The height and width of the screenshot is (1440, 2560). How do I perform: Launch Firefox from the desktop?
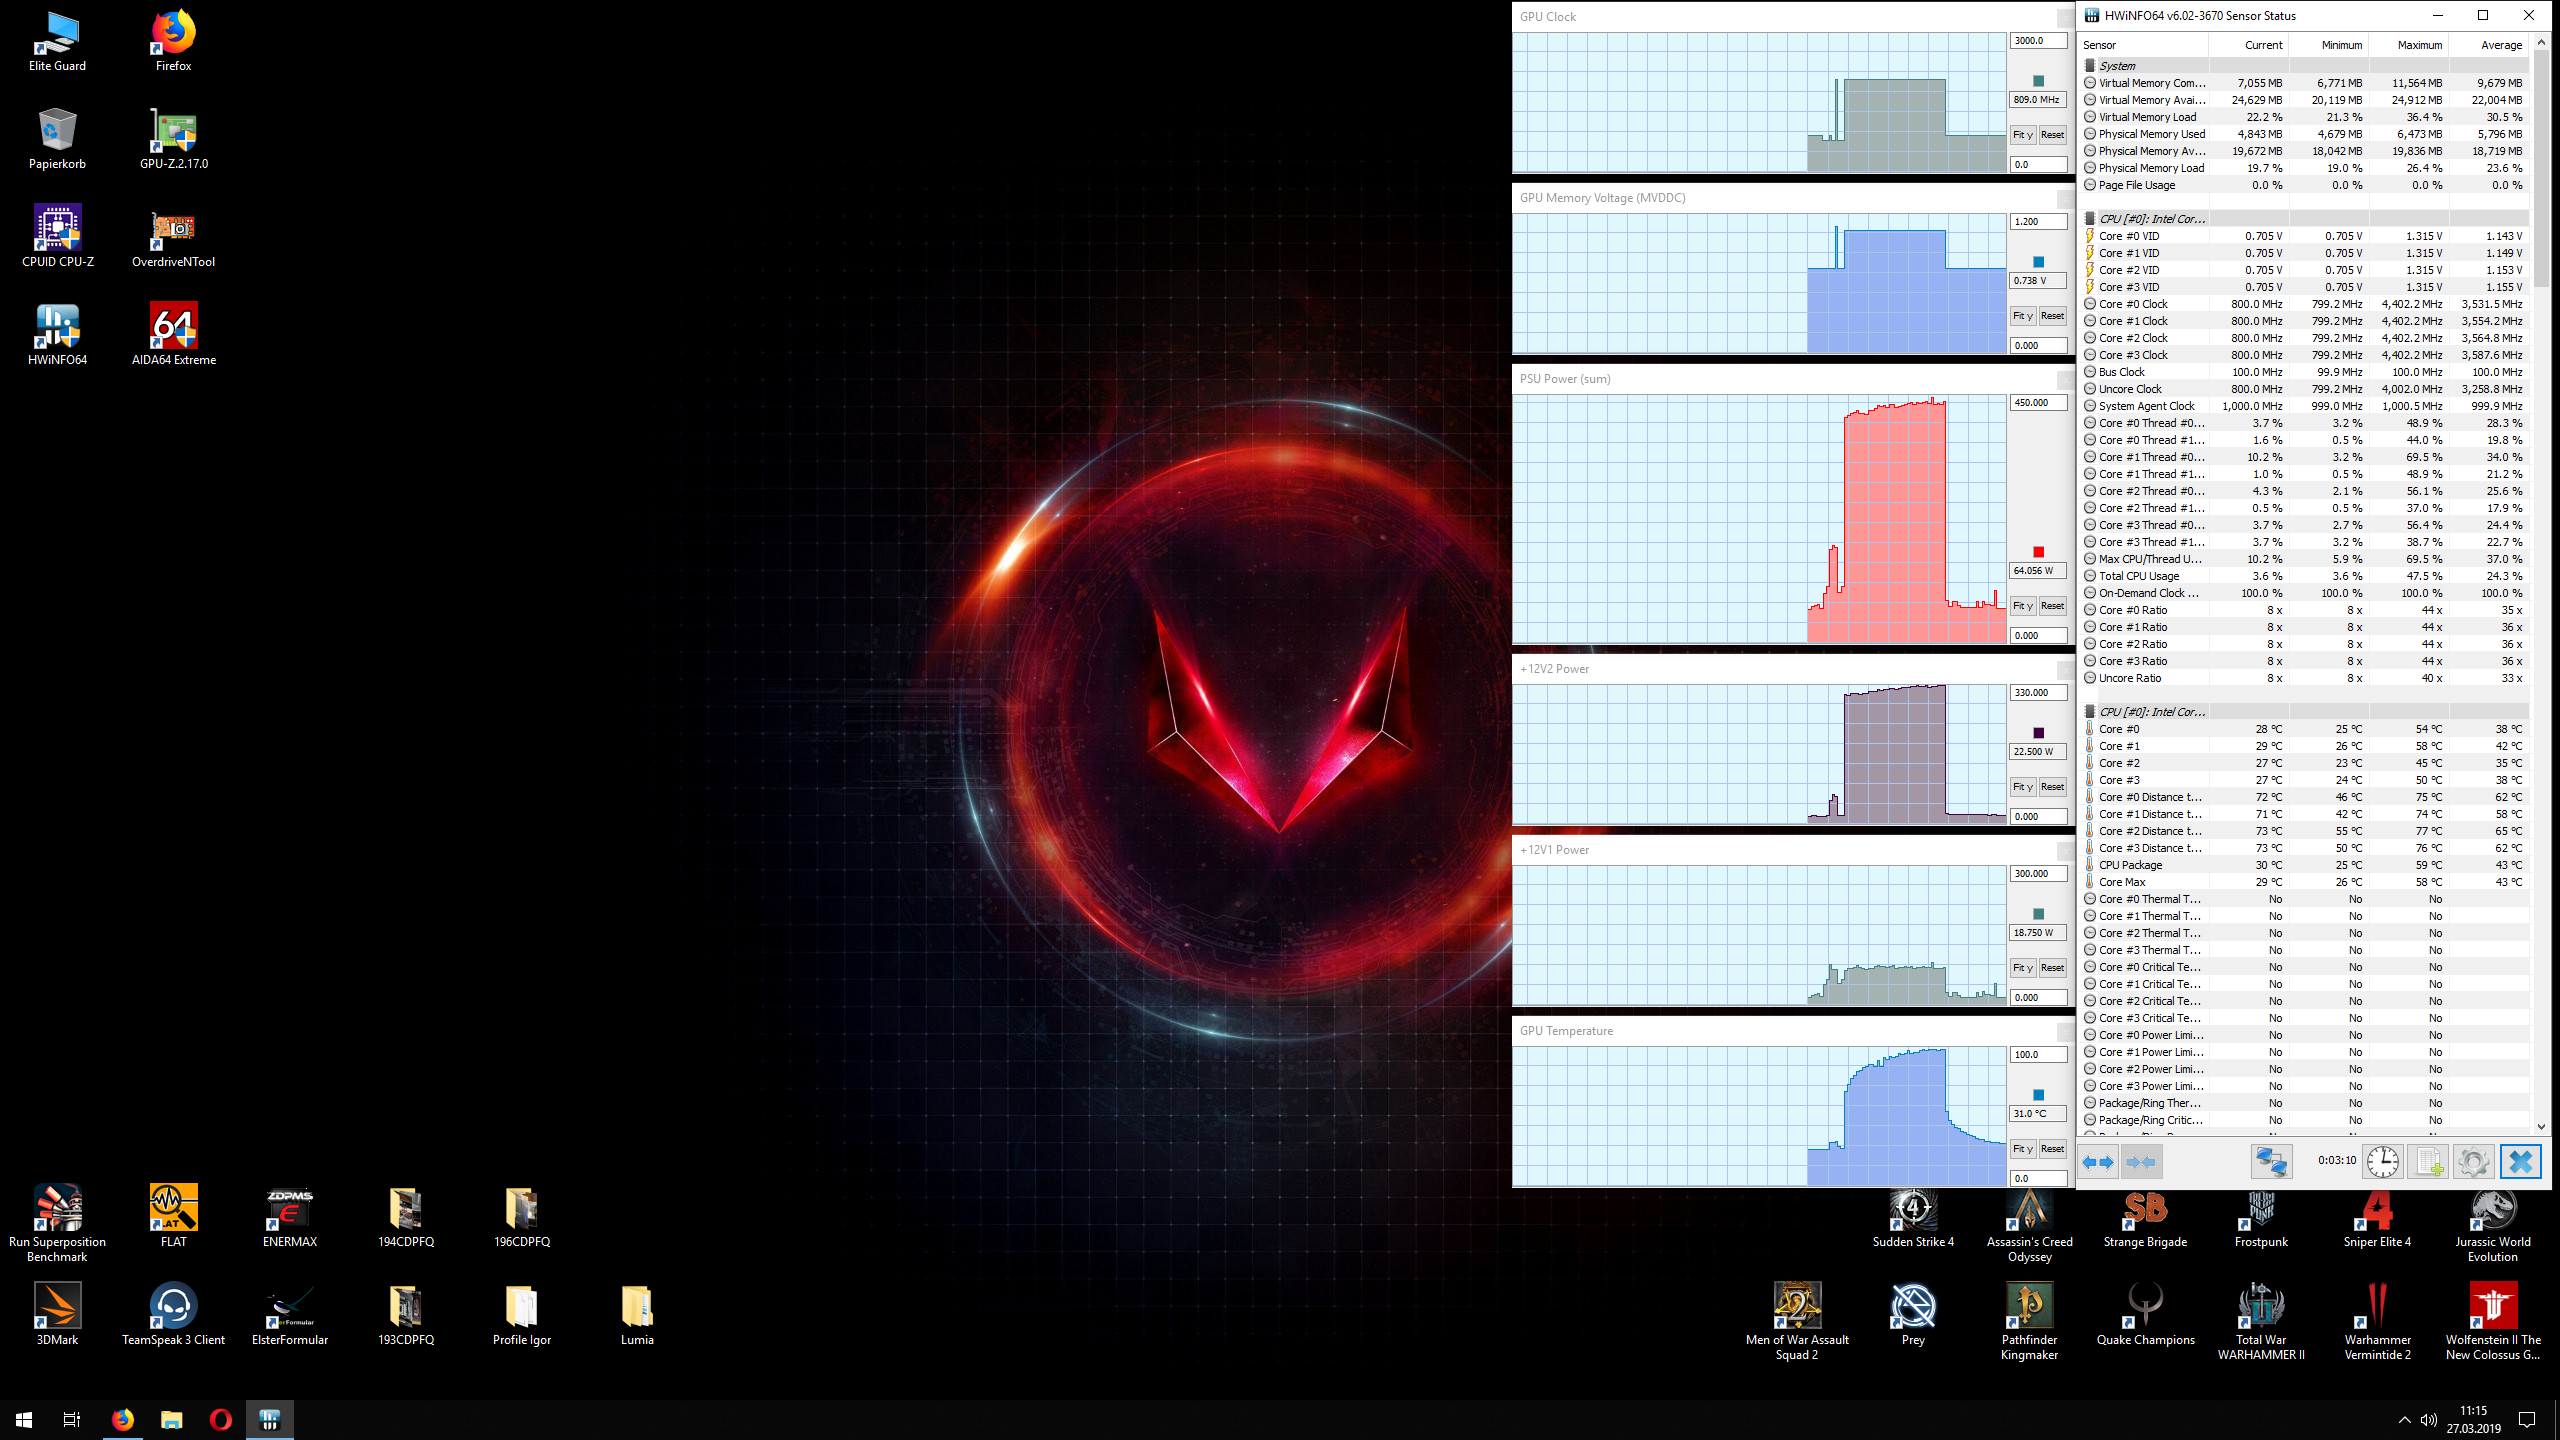pyautogui.click(x=173, y=42)
